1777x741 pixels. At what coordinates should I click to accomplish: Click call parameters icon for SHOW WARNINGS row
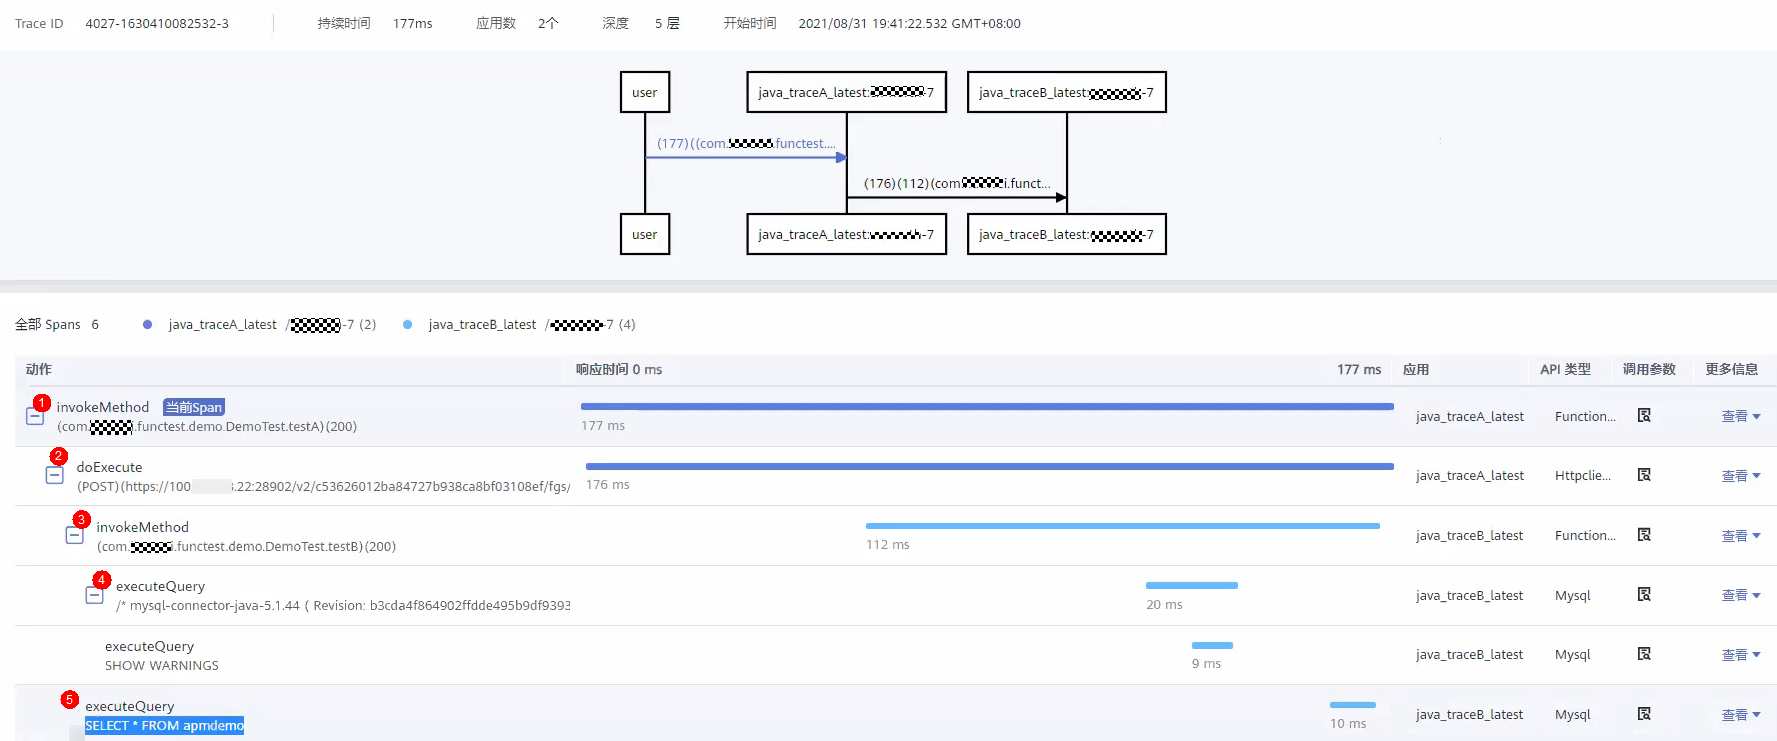1644,654
